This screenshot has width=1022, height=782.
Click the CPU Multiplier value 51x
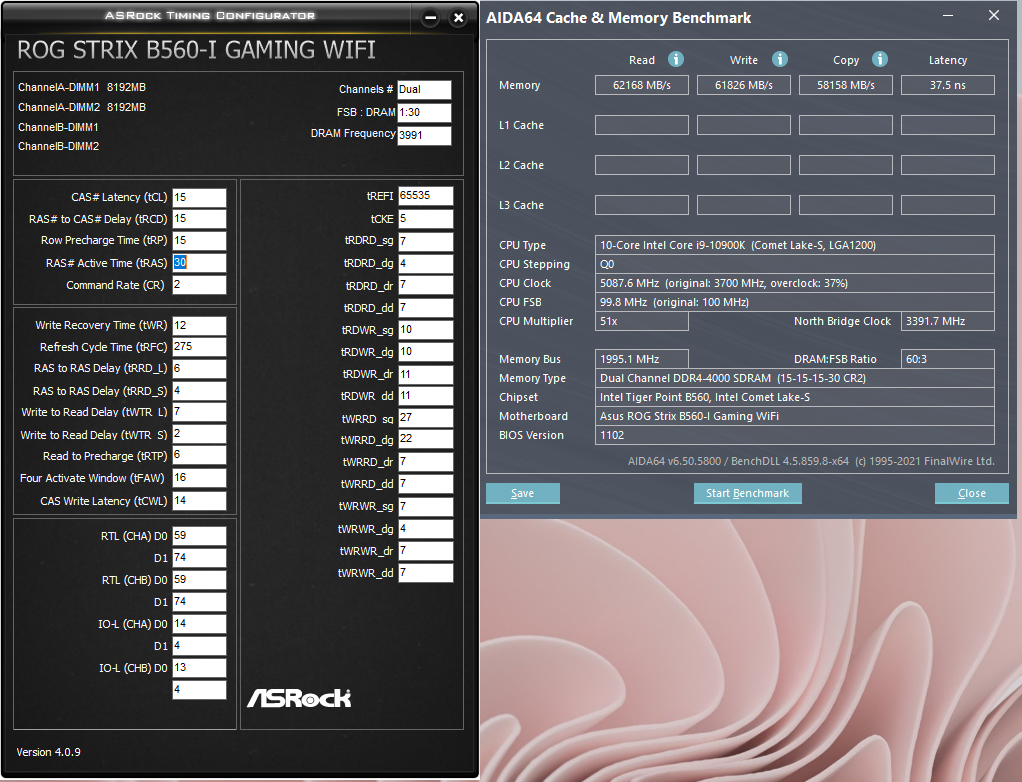642,321
